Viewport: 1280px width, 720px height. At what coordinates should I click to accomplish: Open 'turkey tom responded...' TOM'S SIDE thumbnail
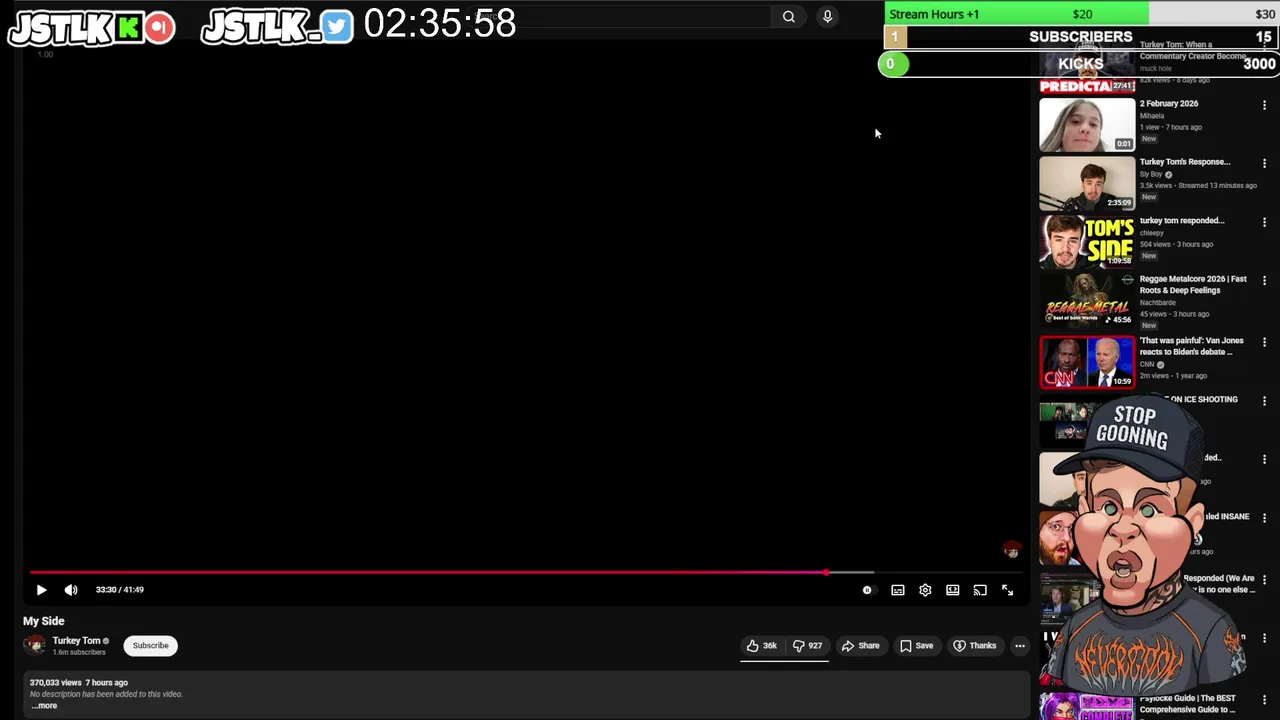[x=1087, y=242]
